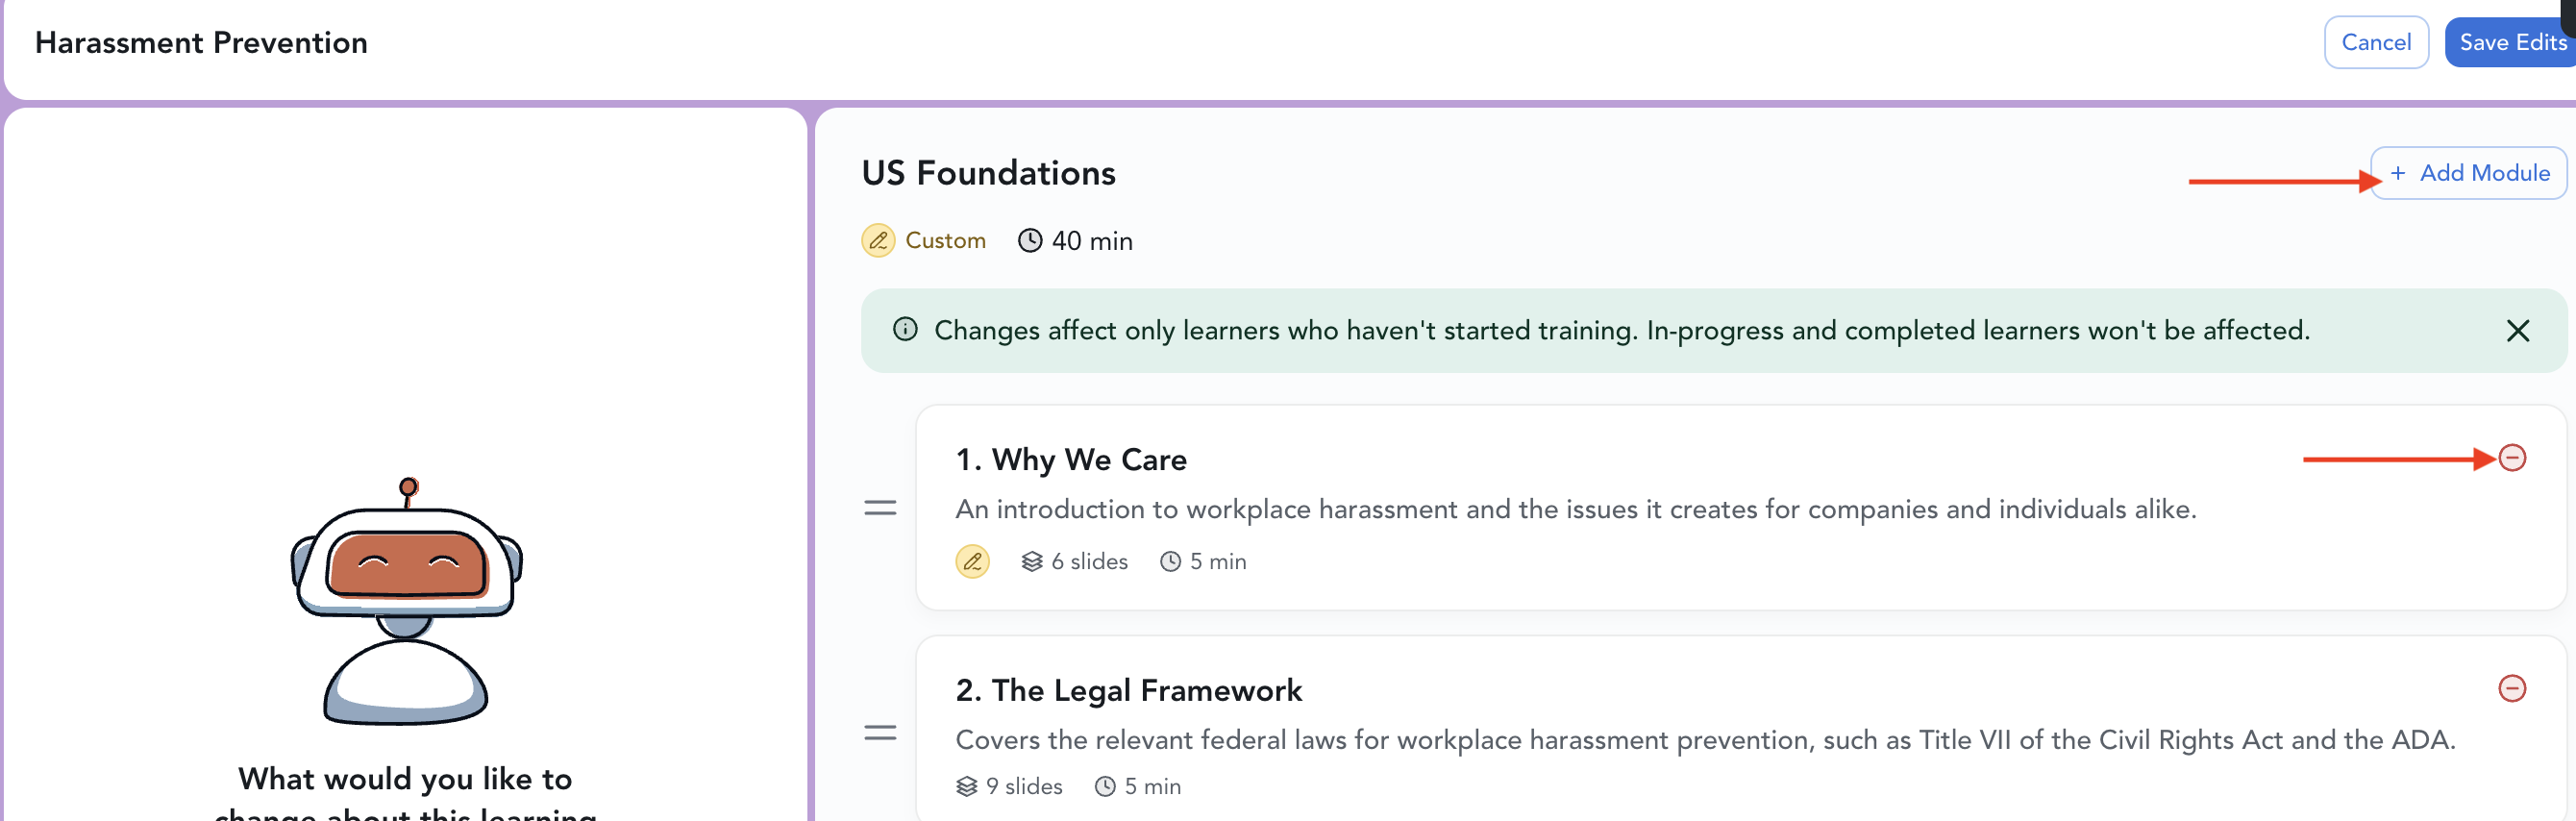Click Add Module button
Image resolution: width=2576 pixels, height=821 pixels.
tap(2467, 173)
